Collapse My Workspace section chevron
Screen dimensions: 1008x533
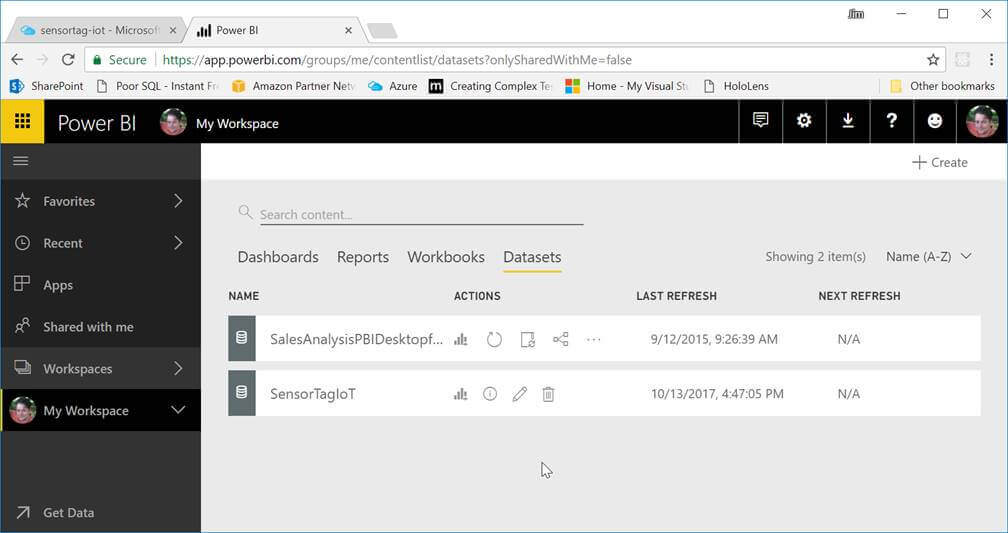coord(178,410)
